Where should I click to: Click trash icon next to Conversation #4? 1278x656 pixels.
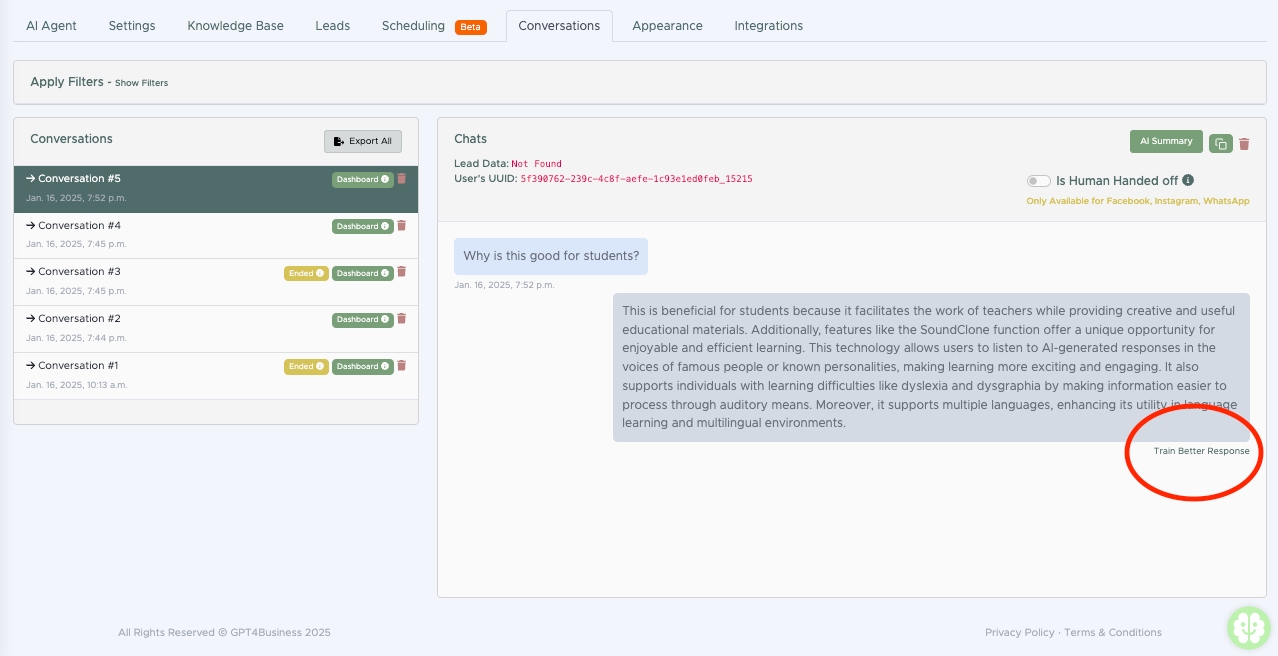click(402, 226)
